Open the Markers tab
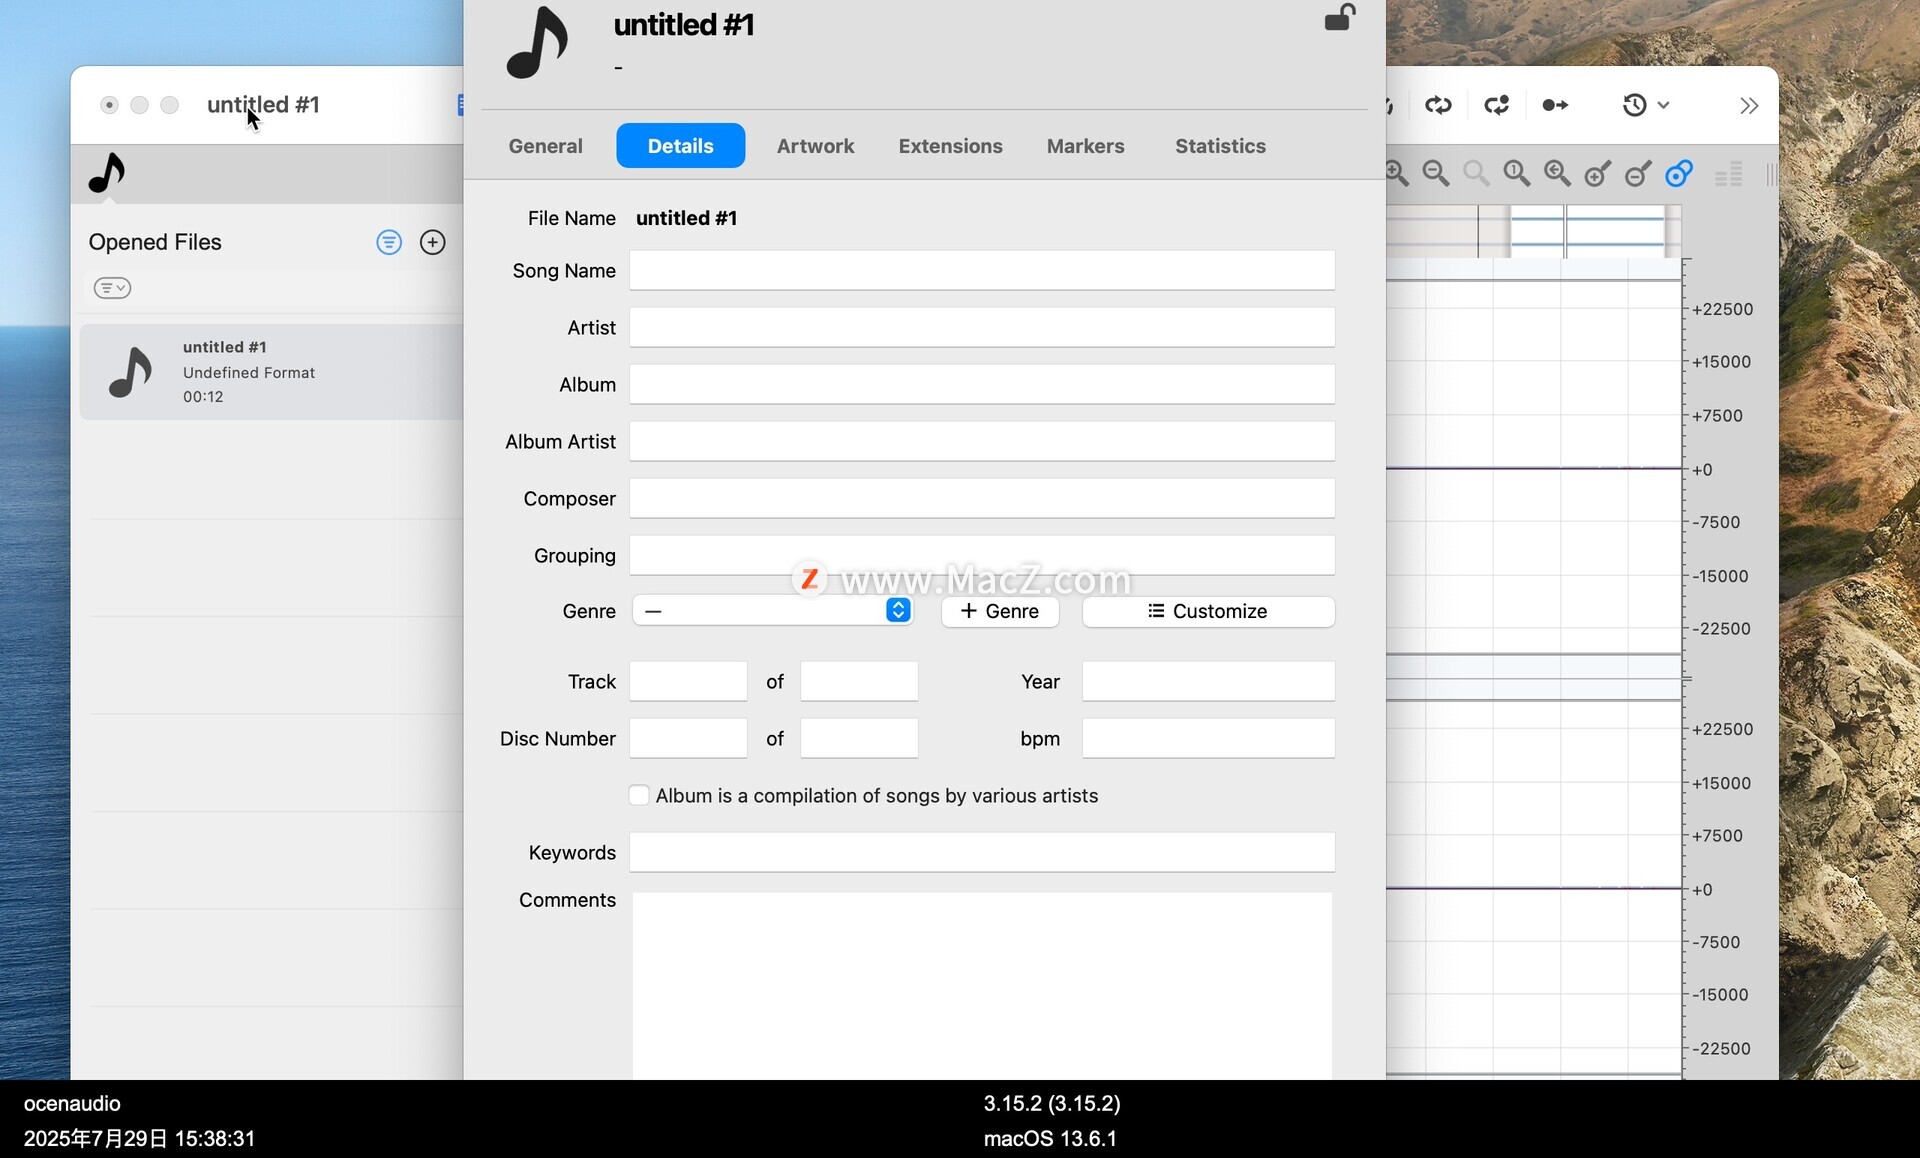The height and width of the screenshot is (1158, 1920). click(x=1085, y=146)
